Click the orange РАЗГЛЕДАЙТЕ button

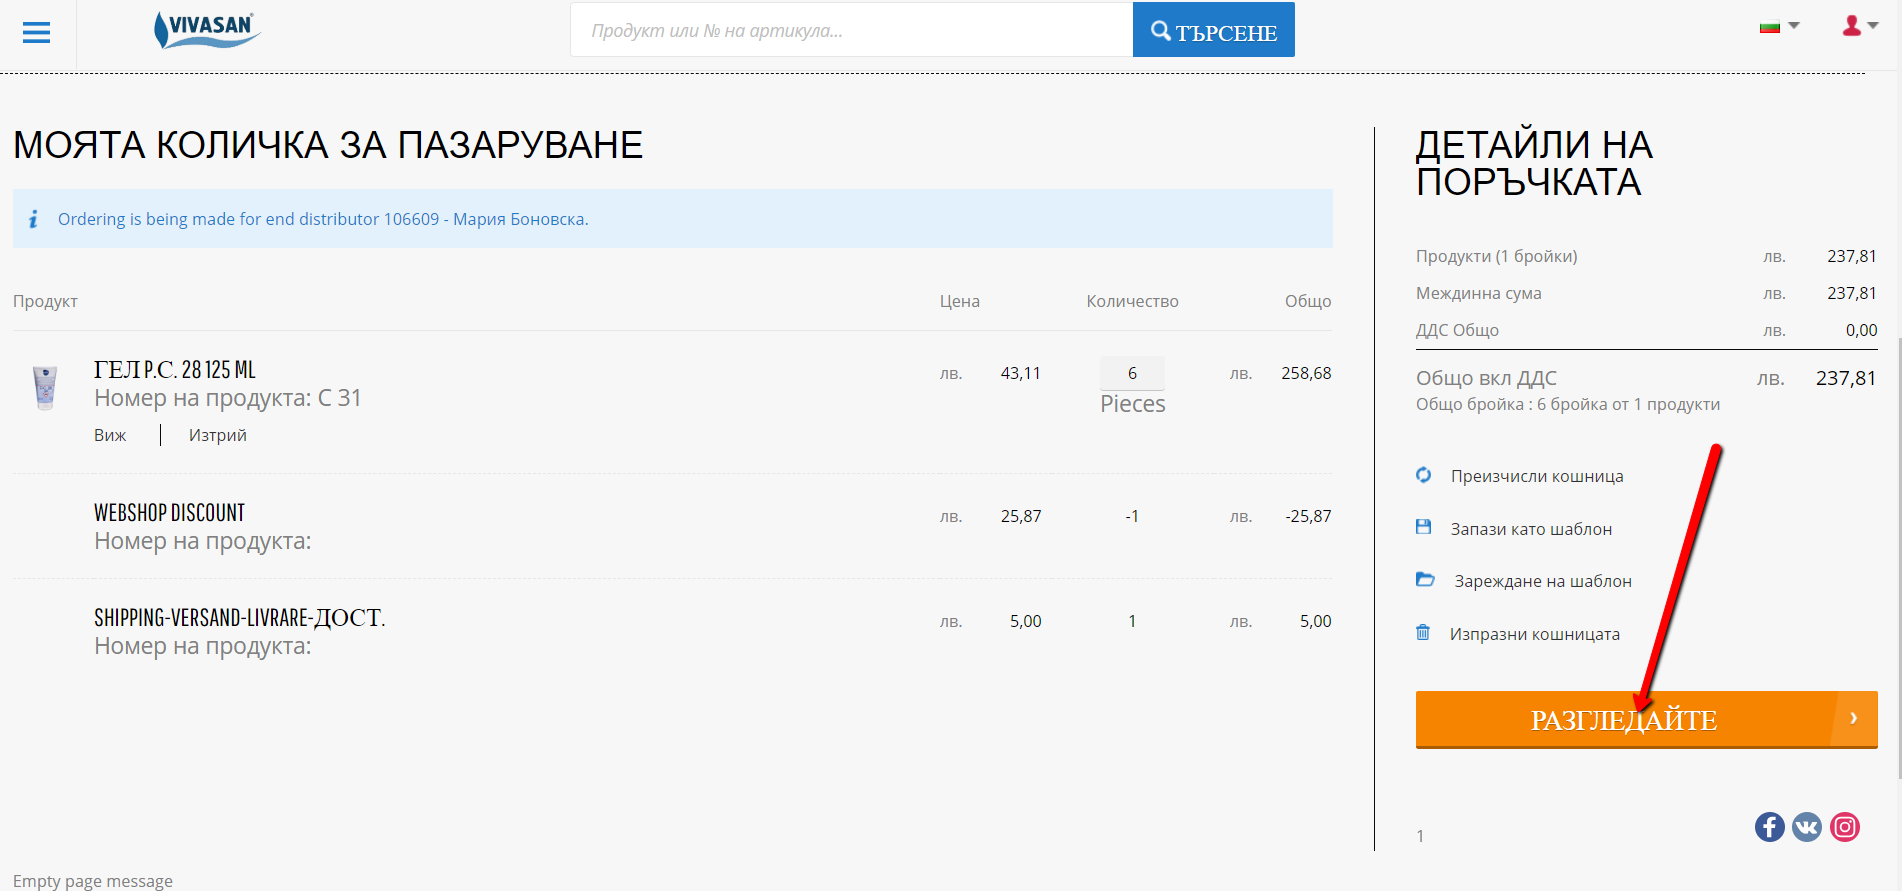click(x=1646, y=719)
